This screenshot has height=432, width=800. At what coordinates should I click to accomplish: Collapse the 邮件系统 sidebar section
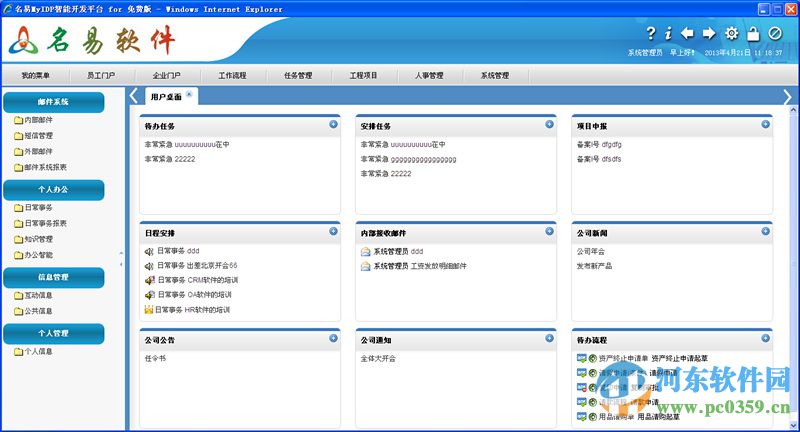pyautogui.click(x=54, y=102)
